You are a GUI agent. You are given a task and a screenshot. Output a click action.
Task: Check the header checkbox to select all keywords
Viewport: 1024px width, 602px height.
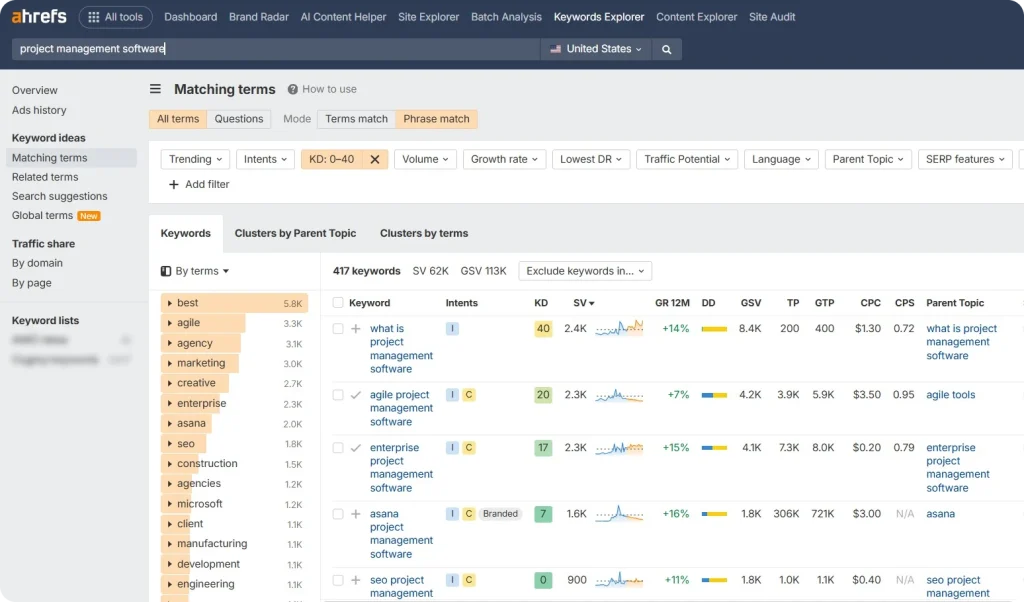[338, 303]
